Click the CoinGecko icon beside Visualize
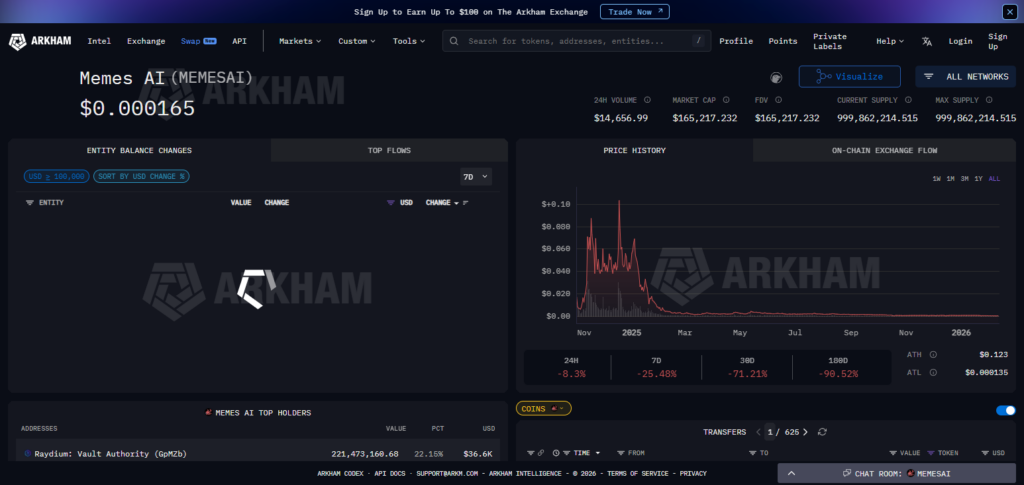 click(x=776, y=77)
